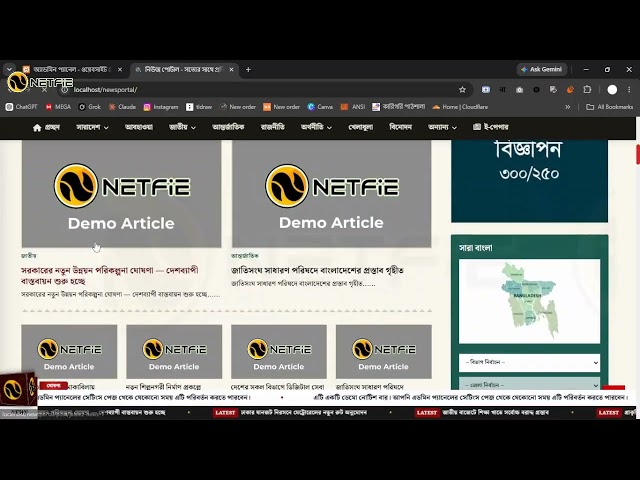Screen dimensions: 640x480
Task: Click the camera extension icon in toolbar
Action: click(x=519, y=90)
